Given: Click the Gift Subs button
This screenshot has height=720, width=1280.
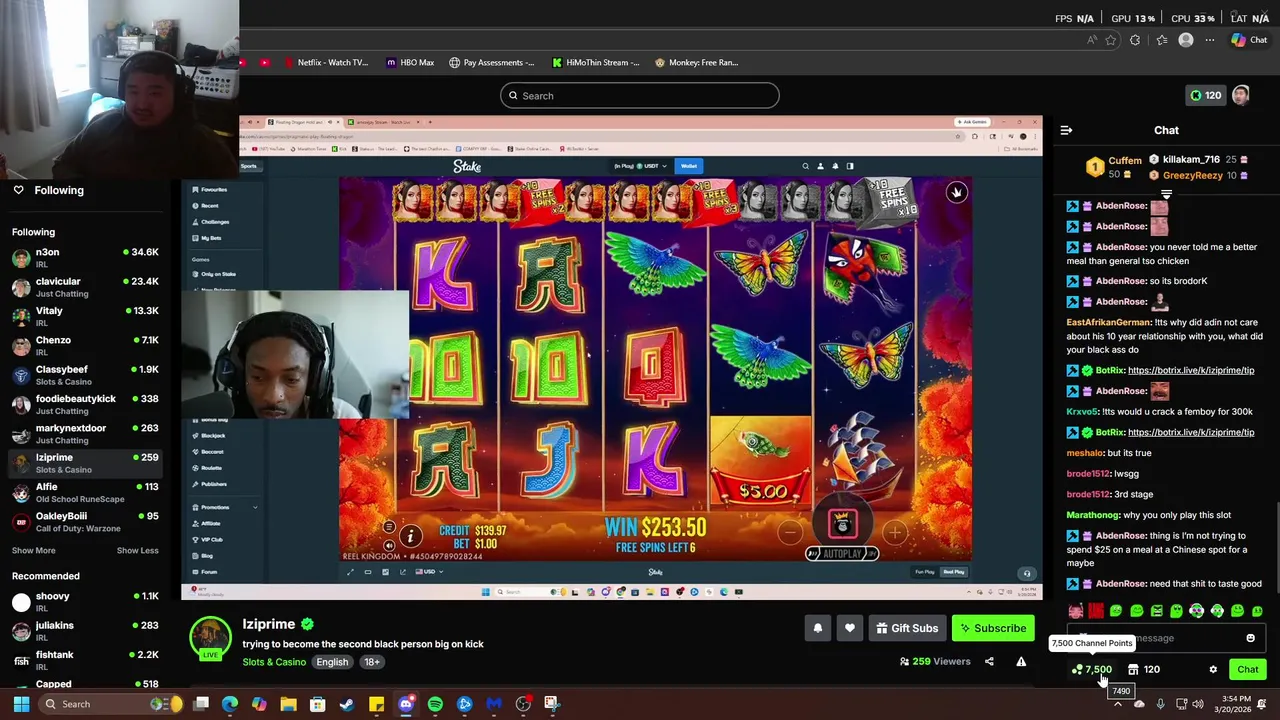Looking at the screenshot, I should [x=907, y=628].
